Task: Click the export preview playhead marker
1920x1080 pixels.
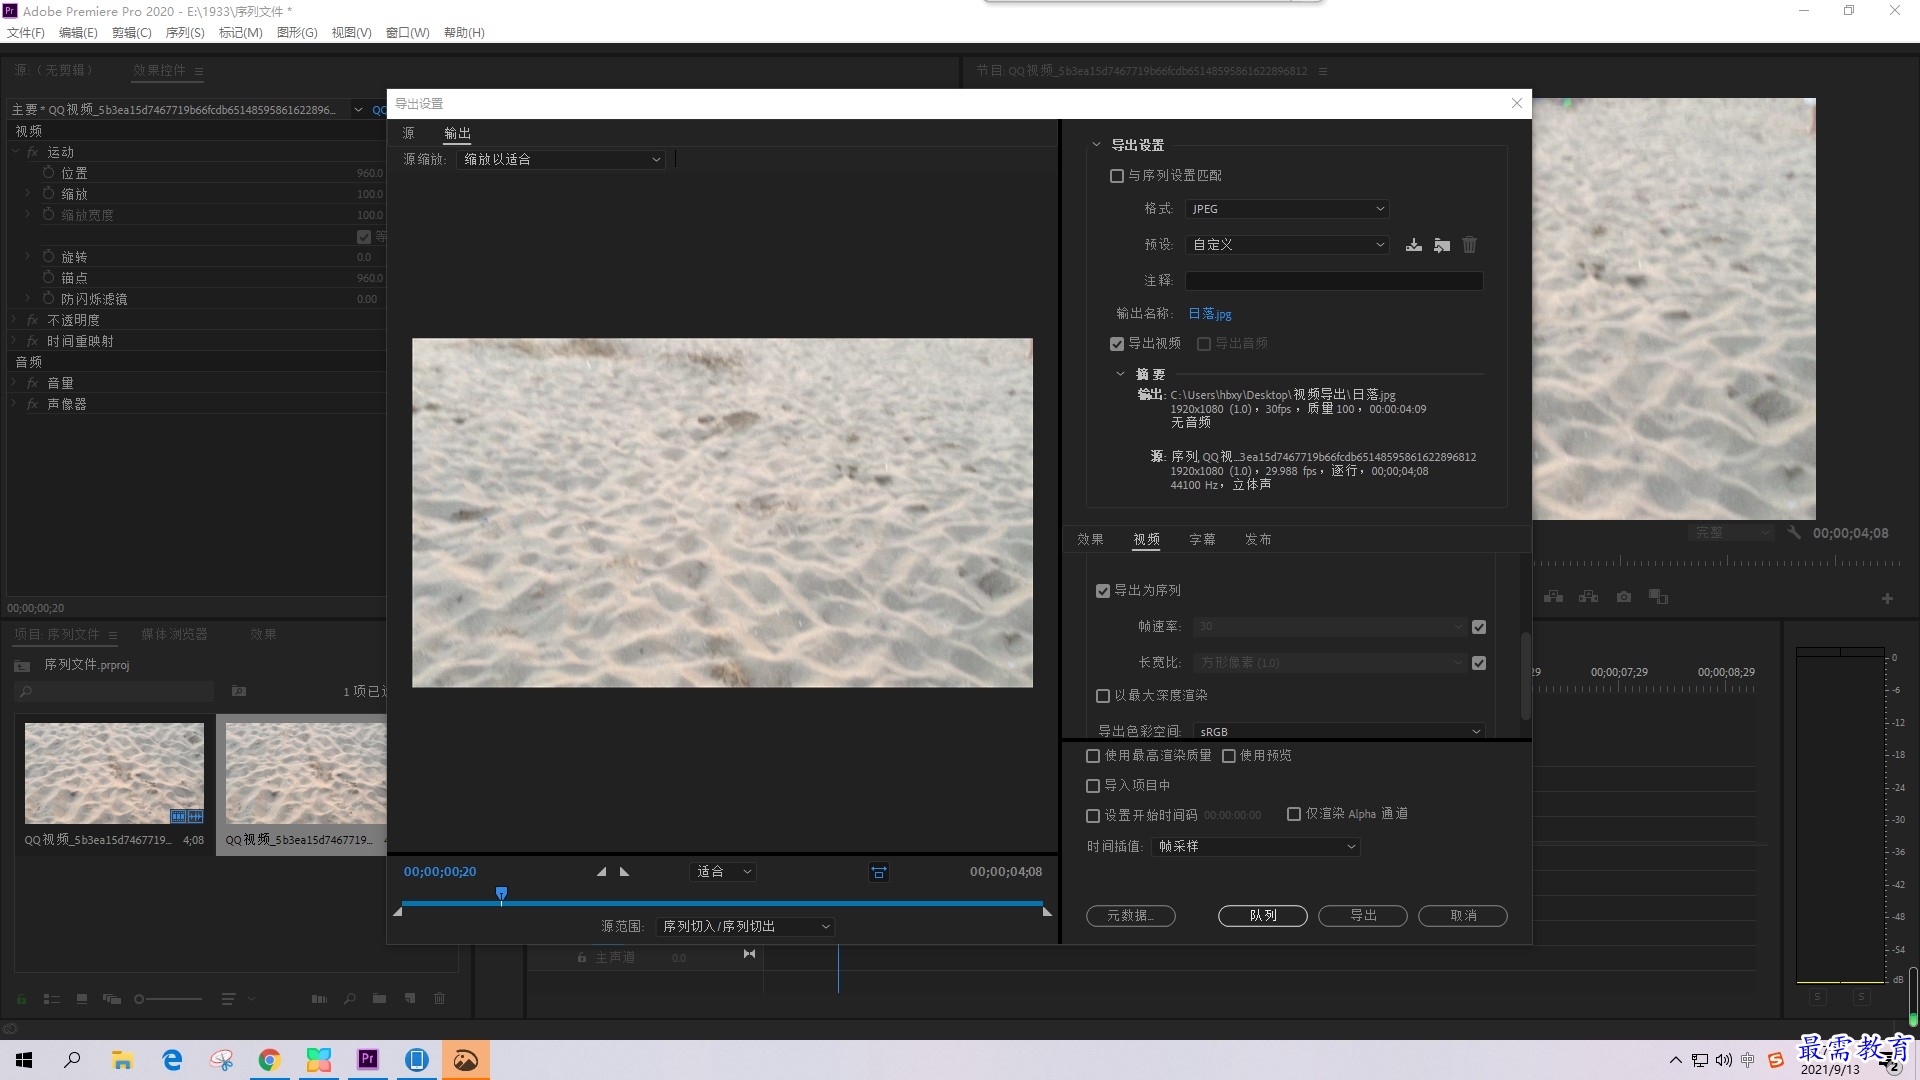Action: [501, 893]
